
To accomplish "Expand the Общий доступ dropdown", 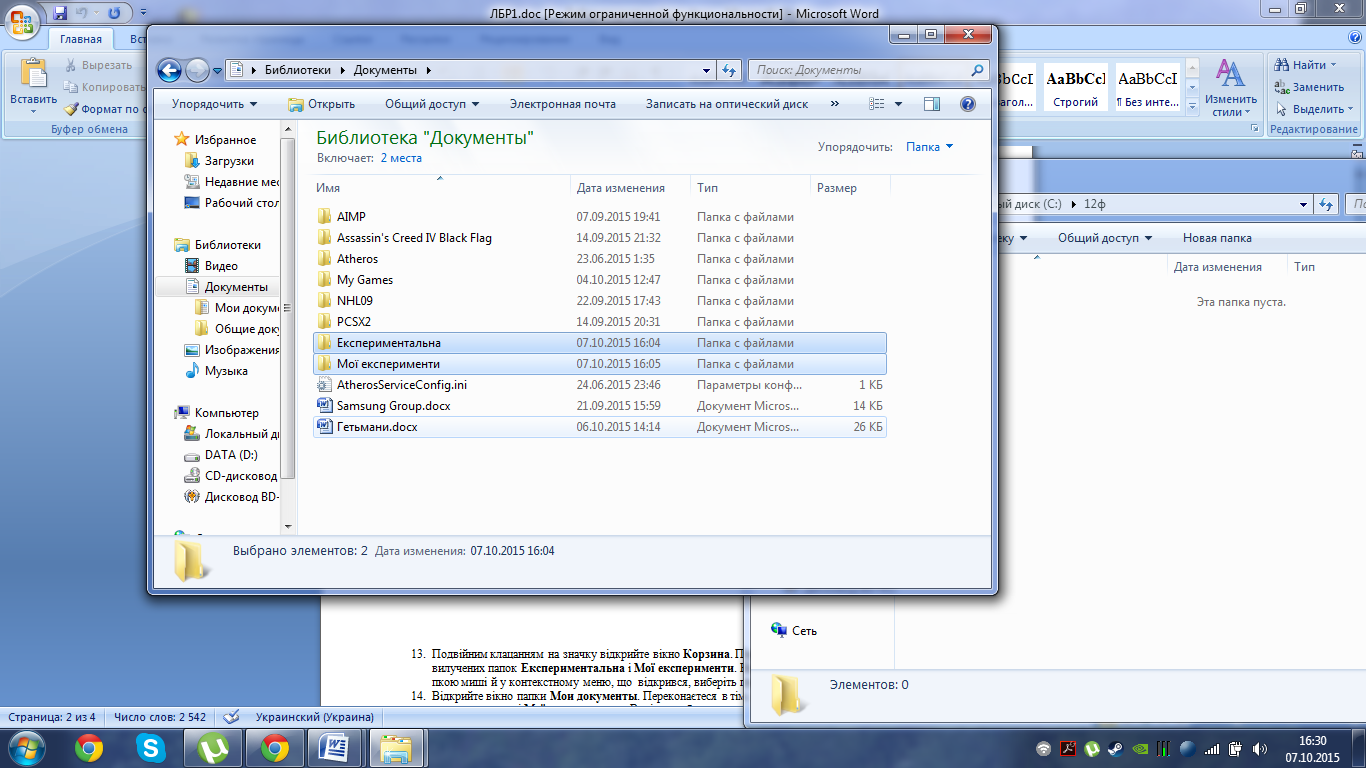I will tap(432, 104).
